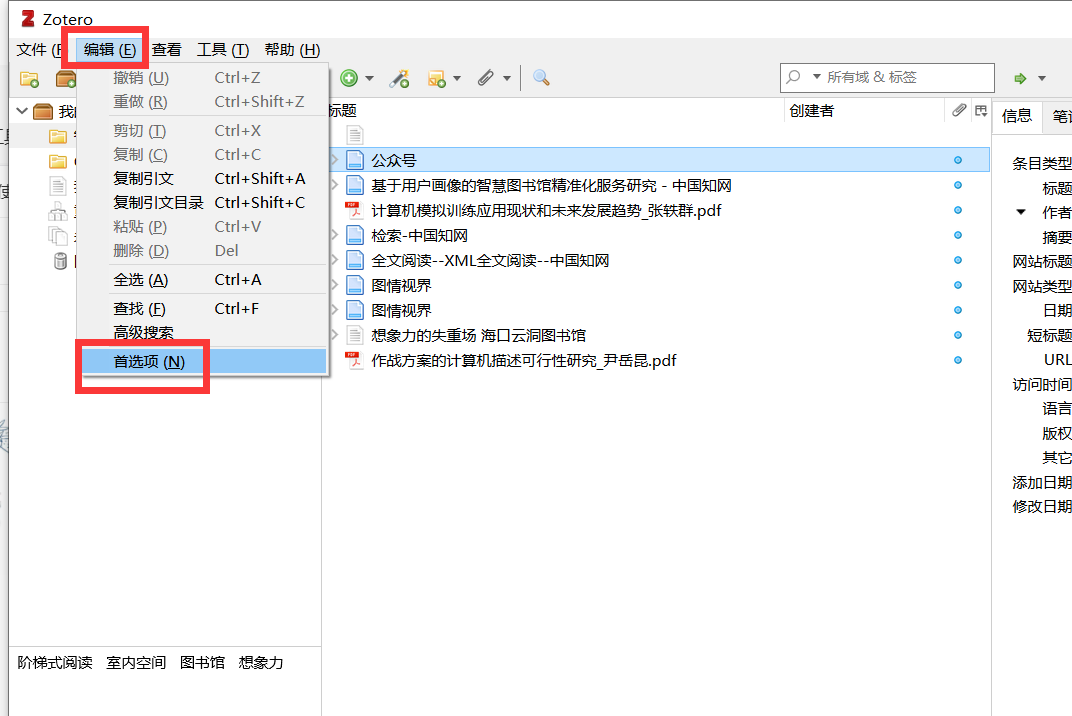The image size is (1072, 716).
Task: Expand the 公众号 item row
Action: [x=334, y=160]
